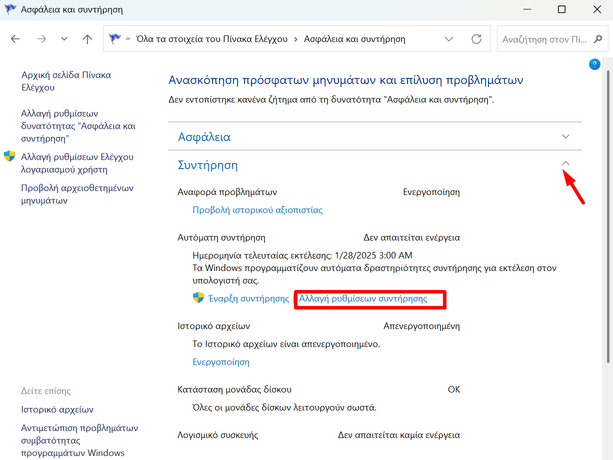The height and width of the screenshot is (460, 613).
Task: Click the 'Δεν απαιτείται ενέργεια' status text
Action: (412, 238)
